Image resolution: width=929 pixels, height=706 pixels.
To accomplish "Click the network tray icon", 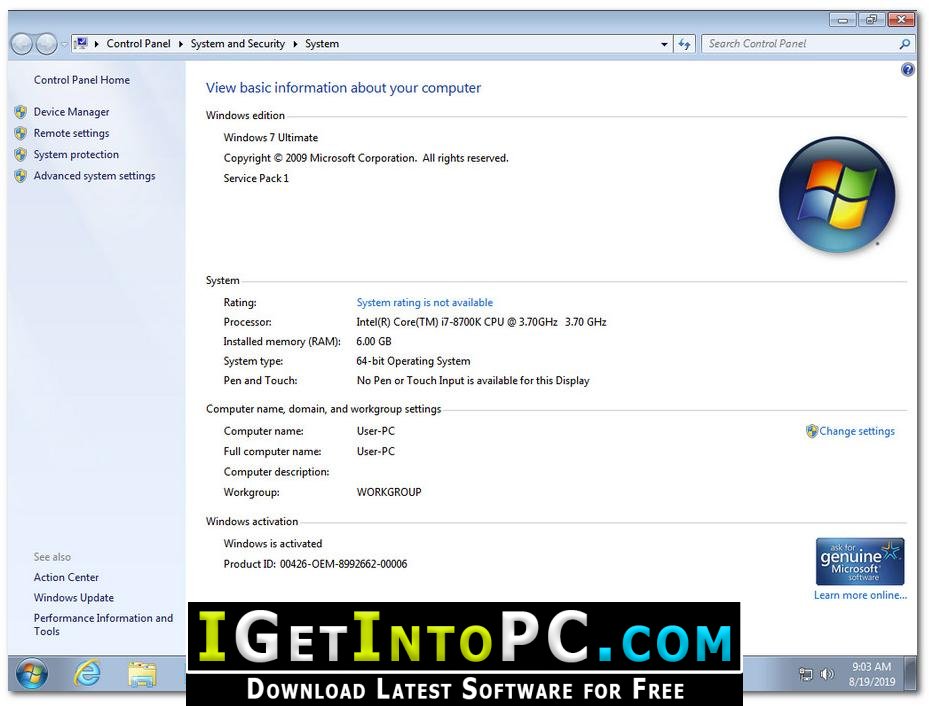I will click(x=806, y=674).
